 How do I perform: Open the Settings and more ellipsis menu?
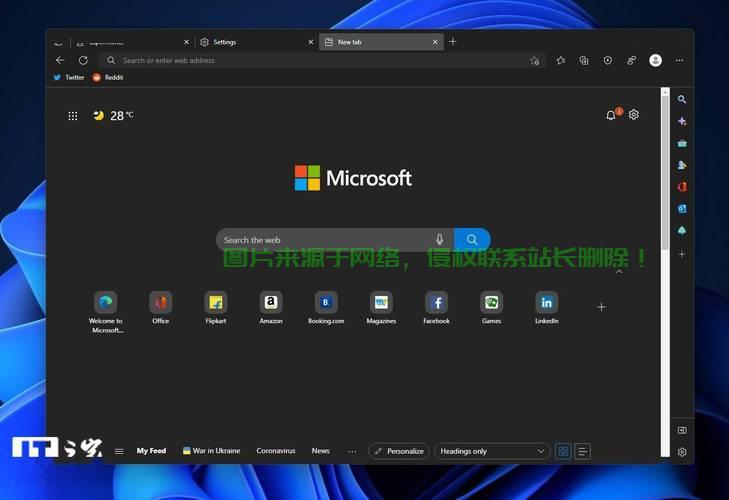pyautogui.click(x=679, y=60)
